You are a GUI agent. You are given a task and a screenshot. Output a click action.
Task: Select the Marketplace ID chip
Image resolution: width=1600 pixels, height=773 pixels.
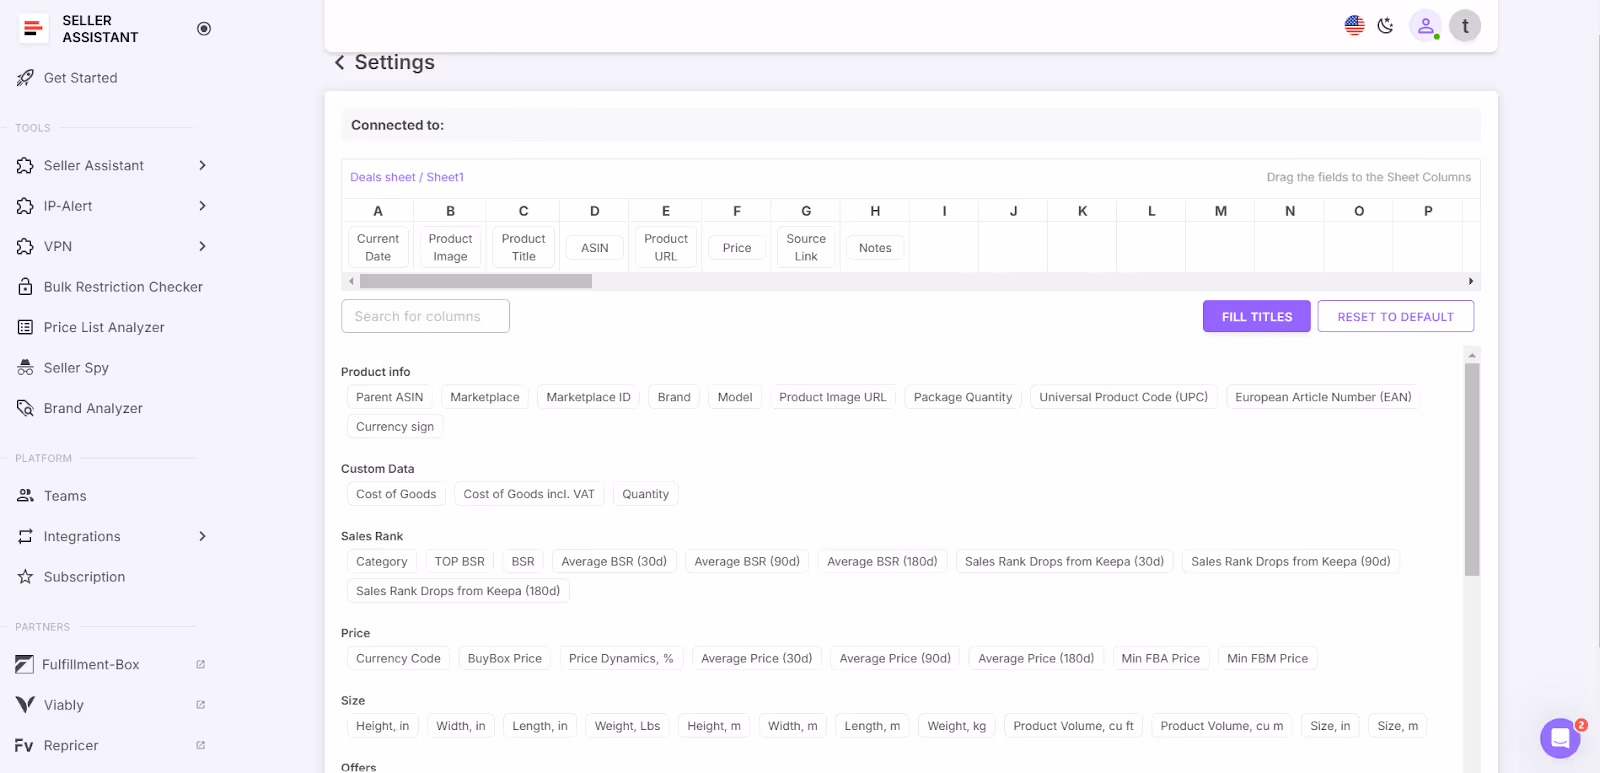[x=588, y=397]
